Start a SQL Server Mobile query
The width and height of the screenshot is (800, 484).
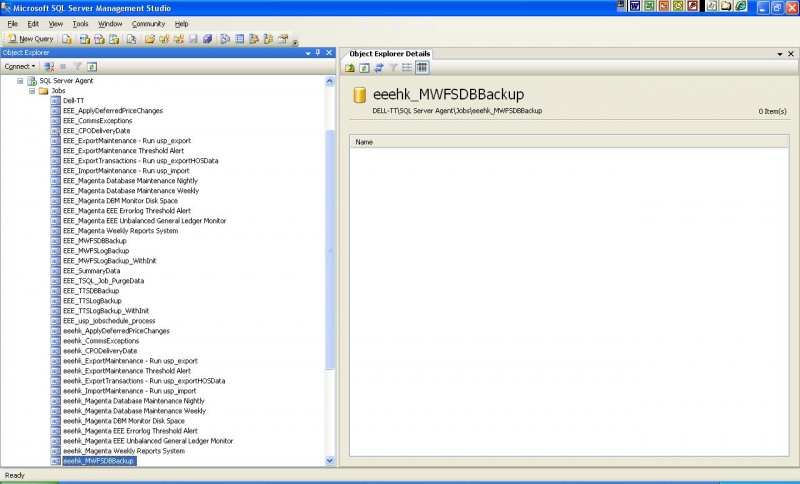pyautogui.click(x=131, y=39)
